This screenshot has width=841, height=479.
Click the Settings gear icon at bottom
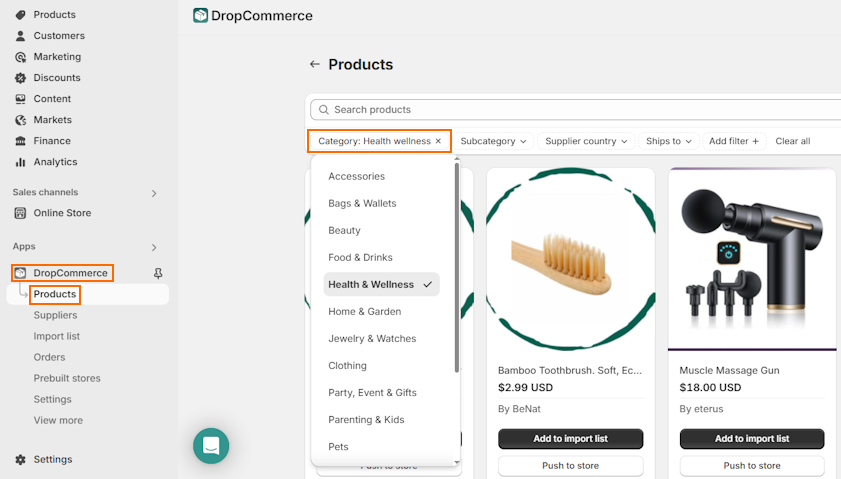tap(20, 460)
